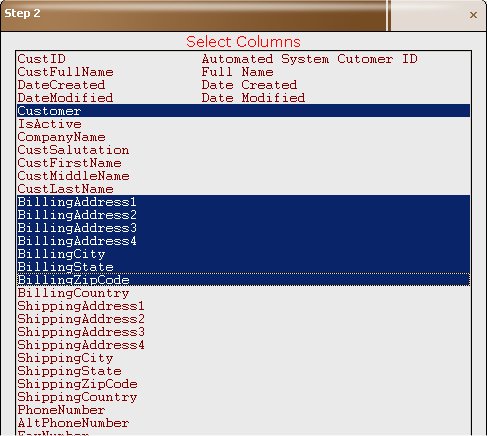Screen dimensions: 487x436
Task: Select the IsActive column
Action: 243,124
